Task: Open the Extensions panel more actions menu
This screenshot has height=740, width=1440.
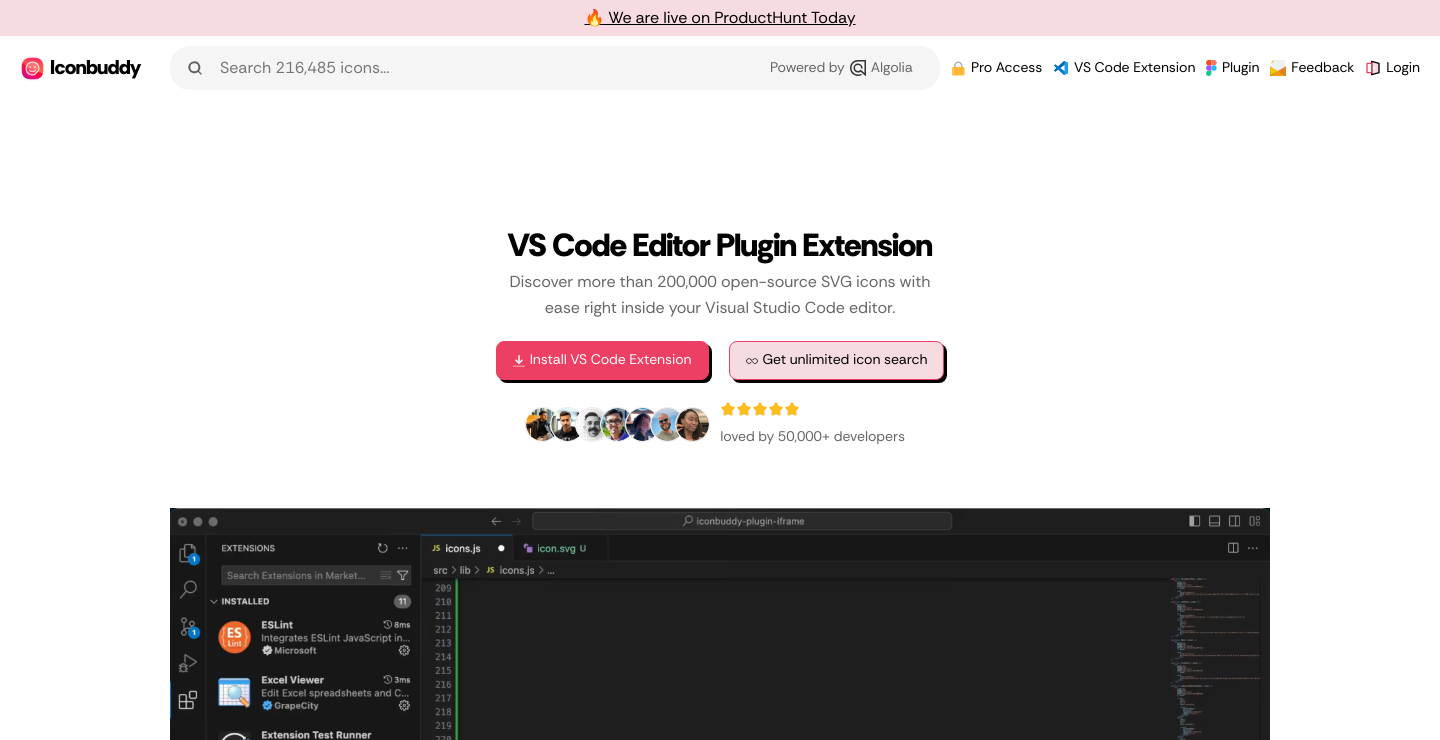Action: click(x=403, y=548)
